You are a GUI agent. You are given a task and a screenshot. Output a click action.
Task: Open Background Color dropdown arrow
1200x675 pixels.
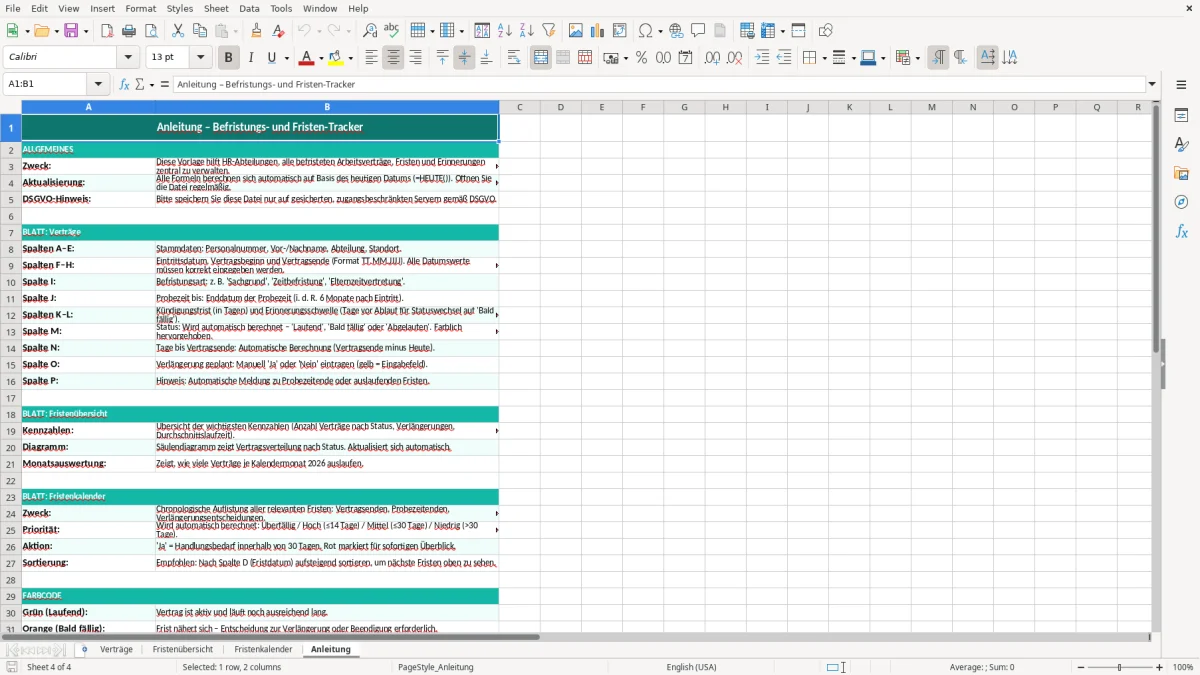point(350,58)
